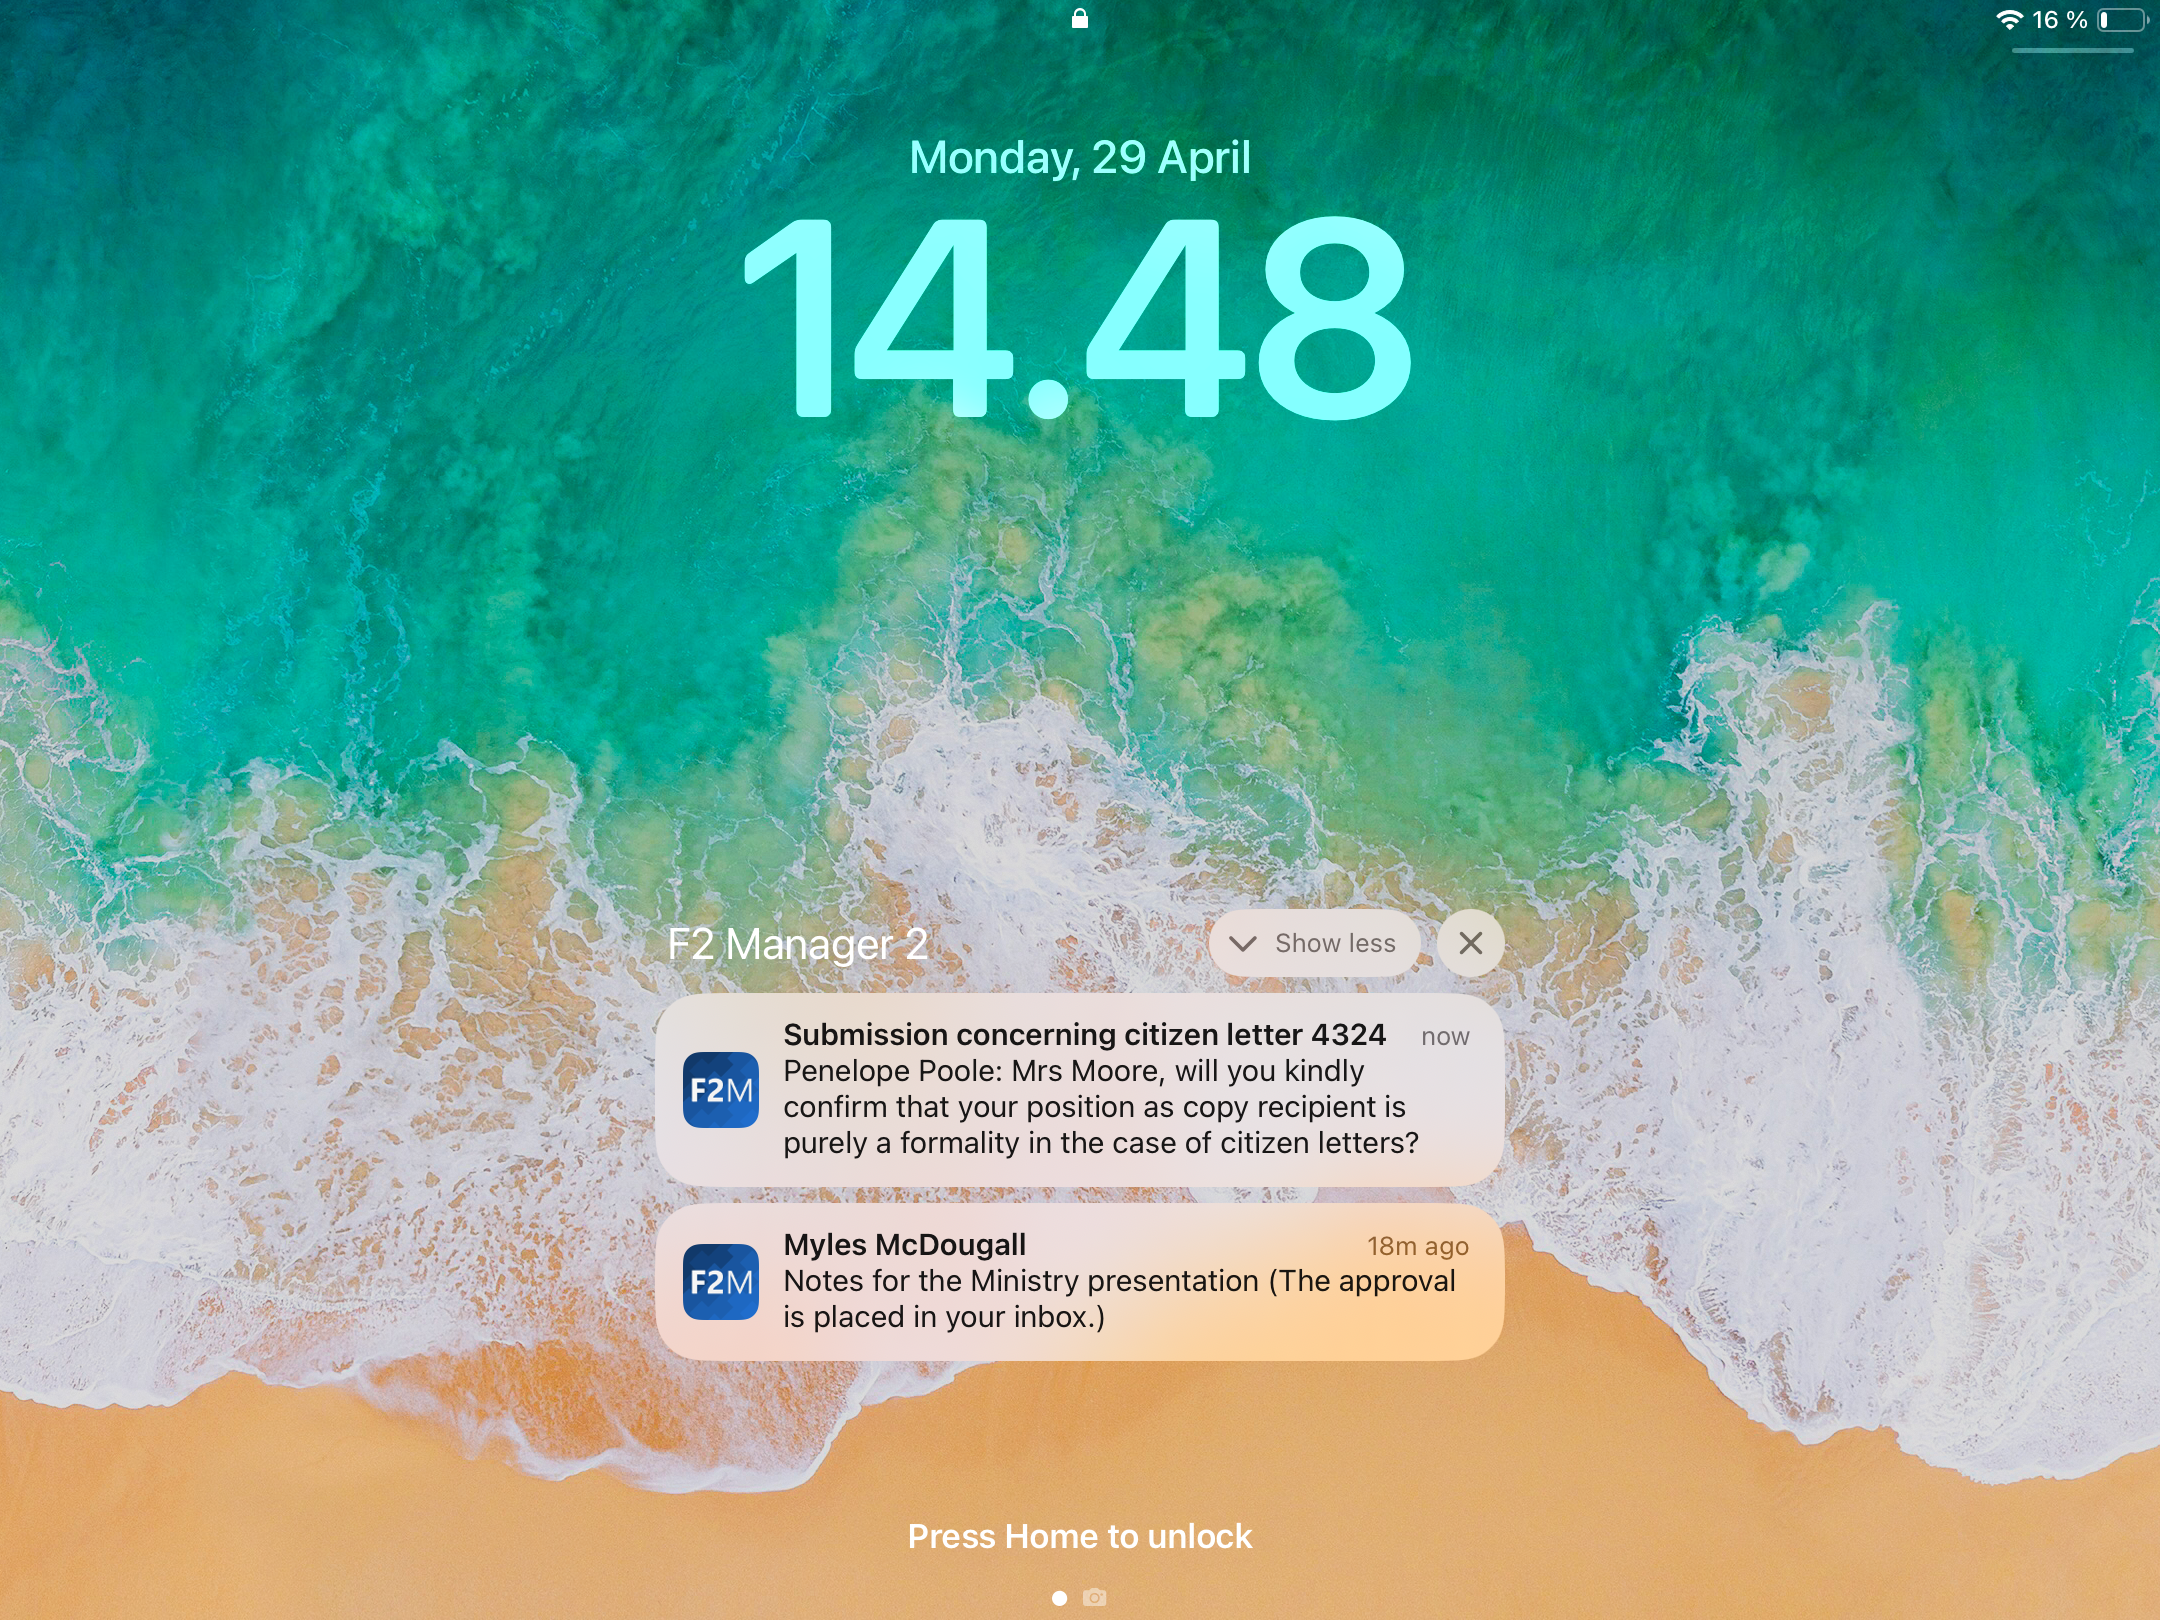This screenshot has width=2160, height=1620.
Task: Tap the 16 % battery percentage
Action: click(2059, 20)
